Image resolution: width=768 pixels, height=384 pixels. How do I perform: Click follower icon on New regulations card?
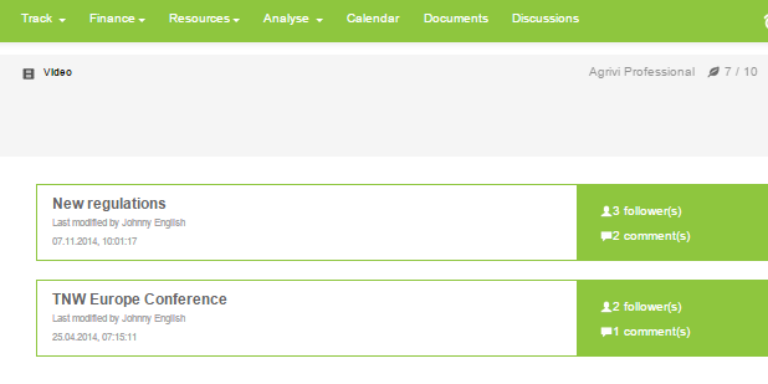coord(606,211)
